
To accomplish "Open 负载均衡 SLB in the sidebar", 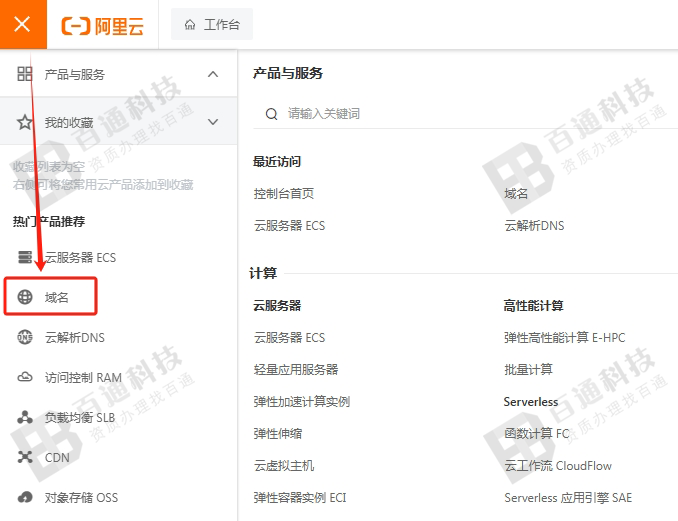I will (80, 418).
